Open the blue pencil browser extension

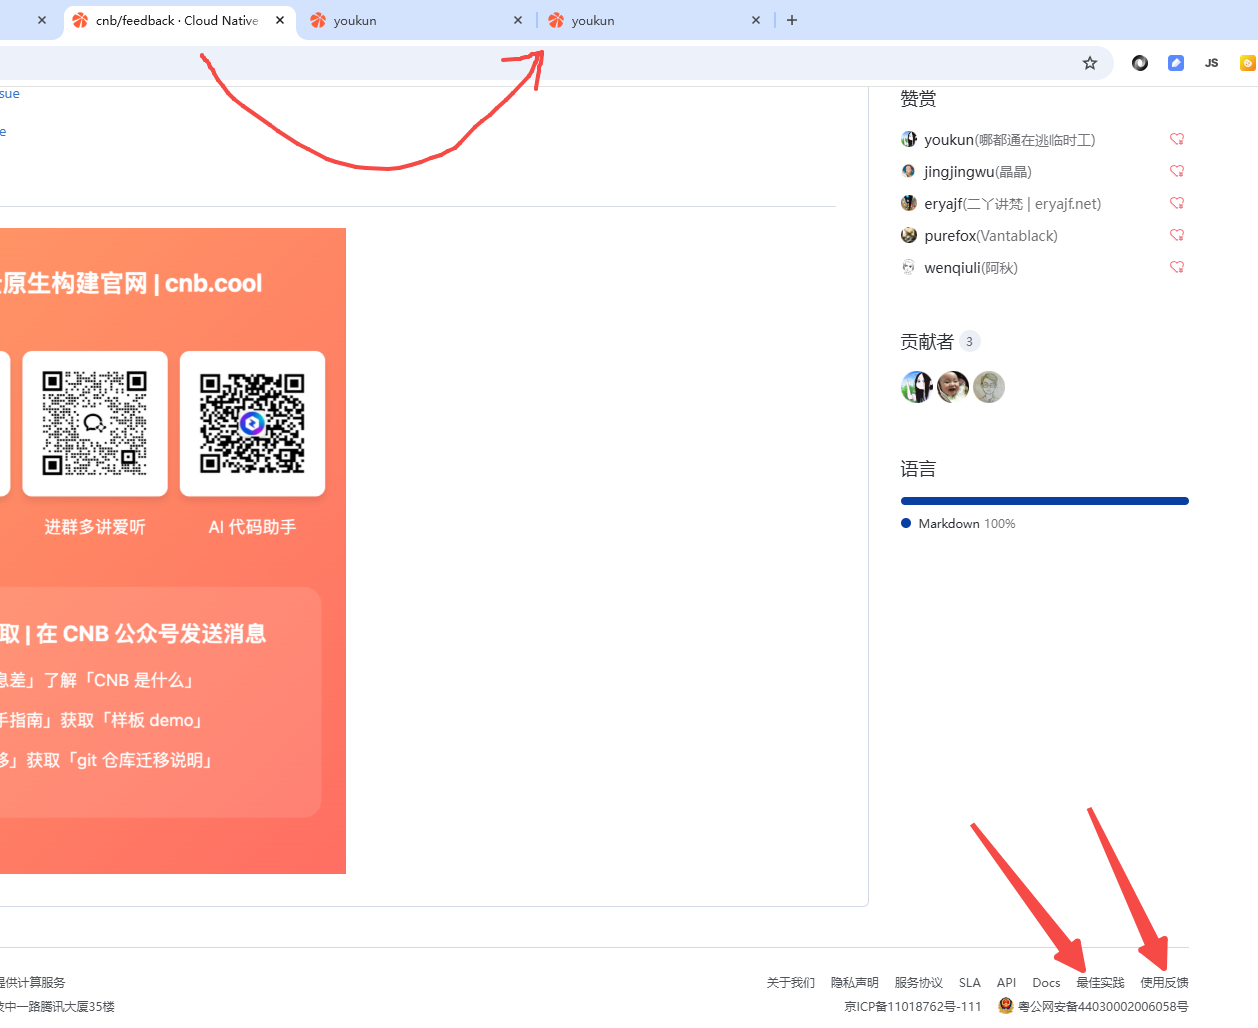(1176, 62)
